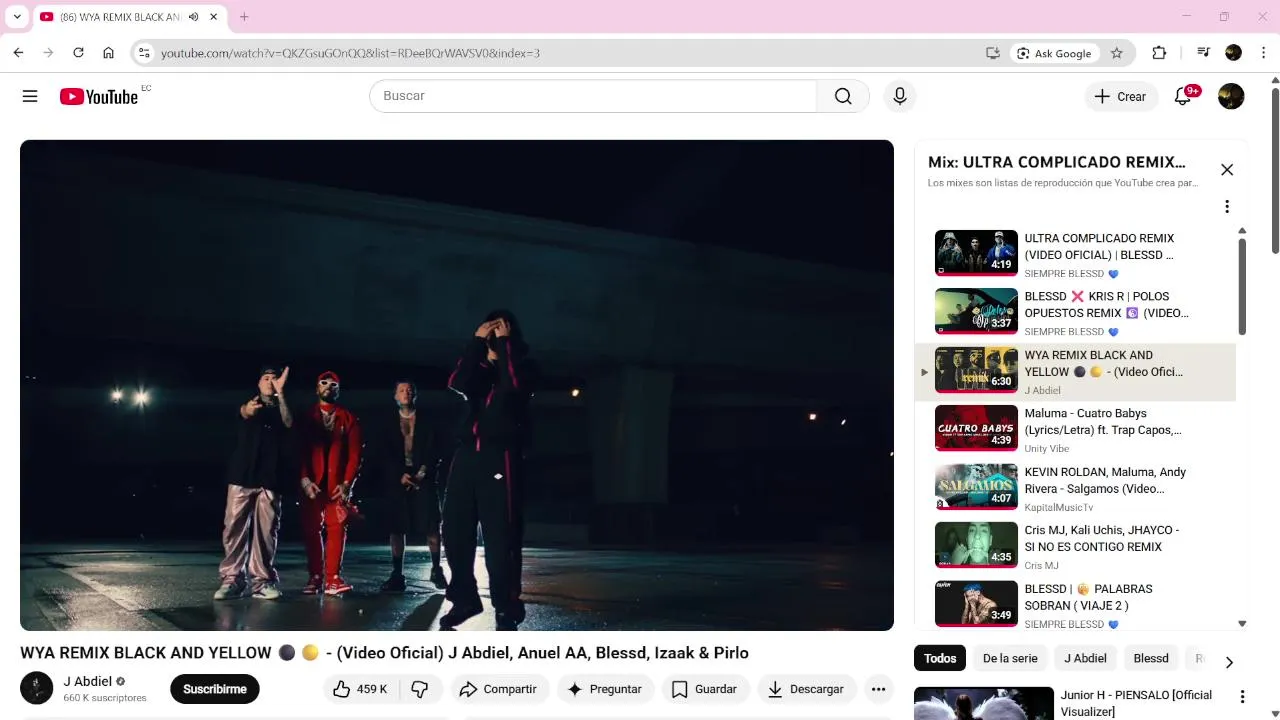
Task: Open J Abdiel channel name link
Action: pyautogui.click(x=88, y=682)
